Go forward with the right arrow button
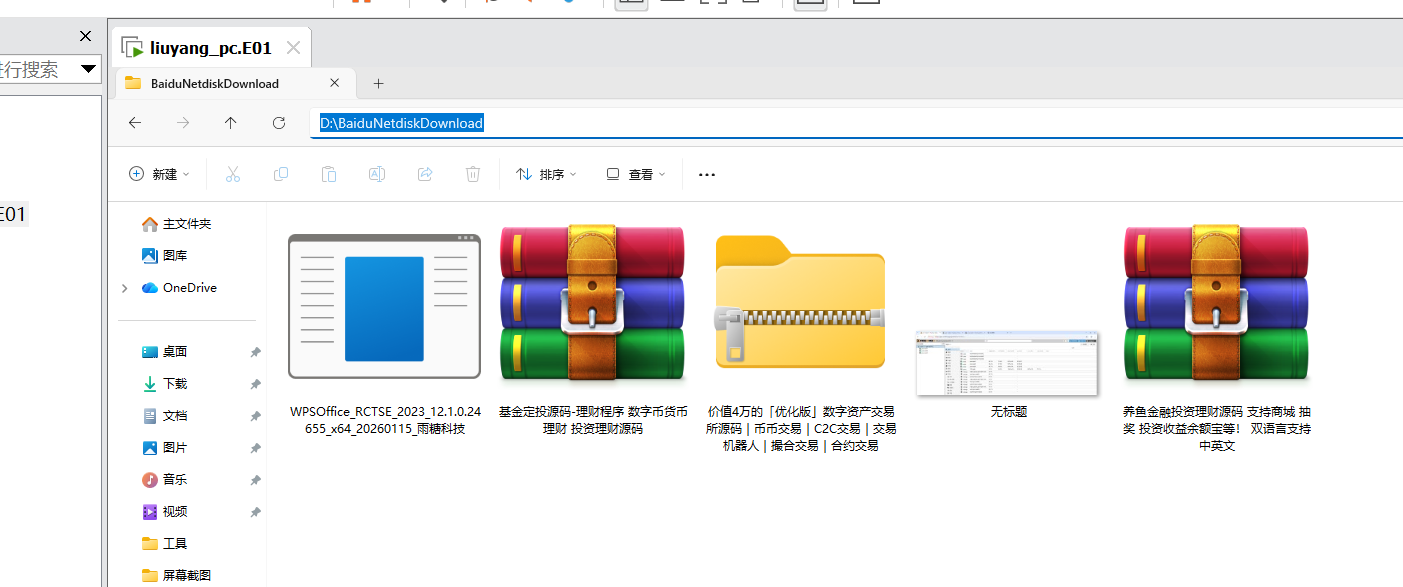The width and height of the screenshot is (1403, 587). (183, 123)
